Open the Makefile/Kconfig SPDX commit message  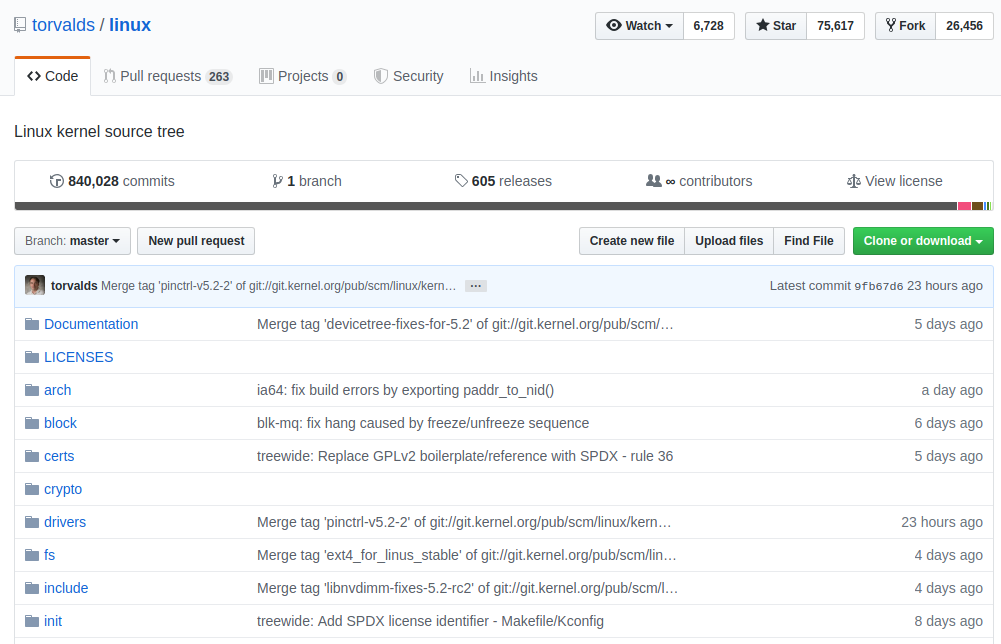click(x=430, y=621)
